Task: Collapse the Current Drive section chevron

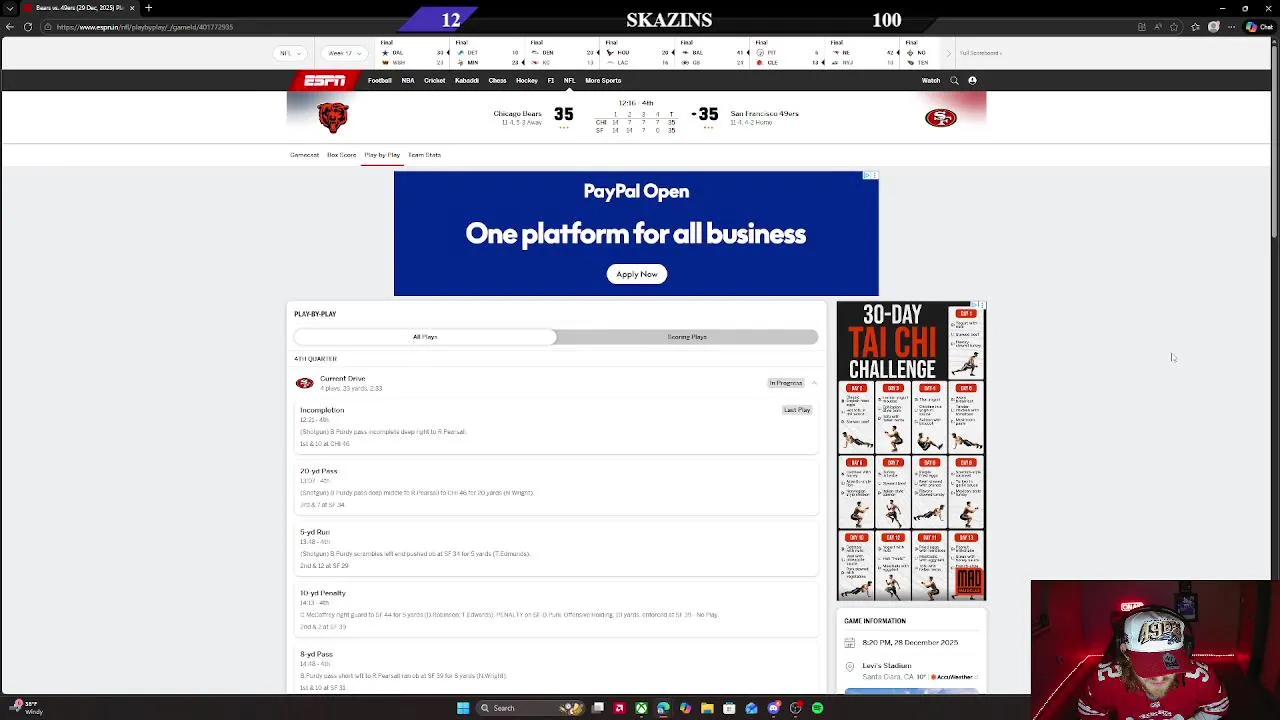Action: coord(814,383)
